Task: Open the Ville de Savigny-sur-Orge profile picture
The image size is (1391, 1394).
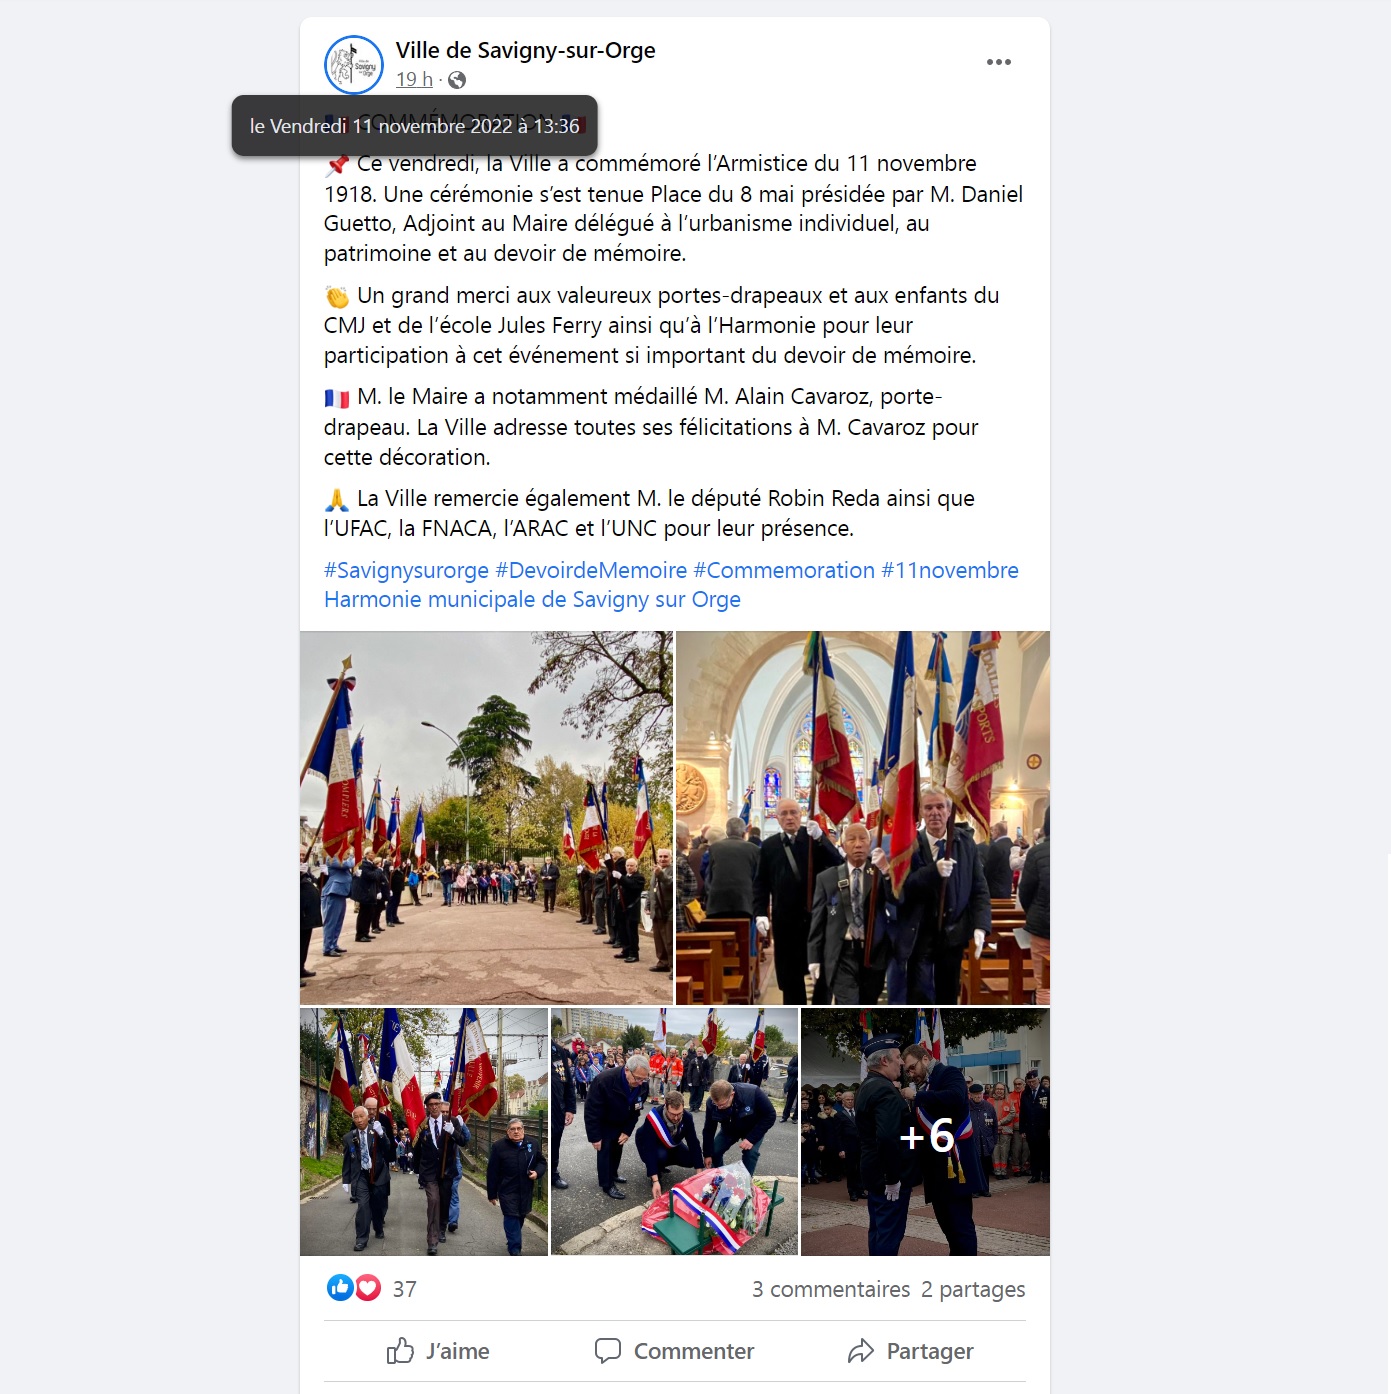Action: (x=354, y=65)
